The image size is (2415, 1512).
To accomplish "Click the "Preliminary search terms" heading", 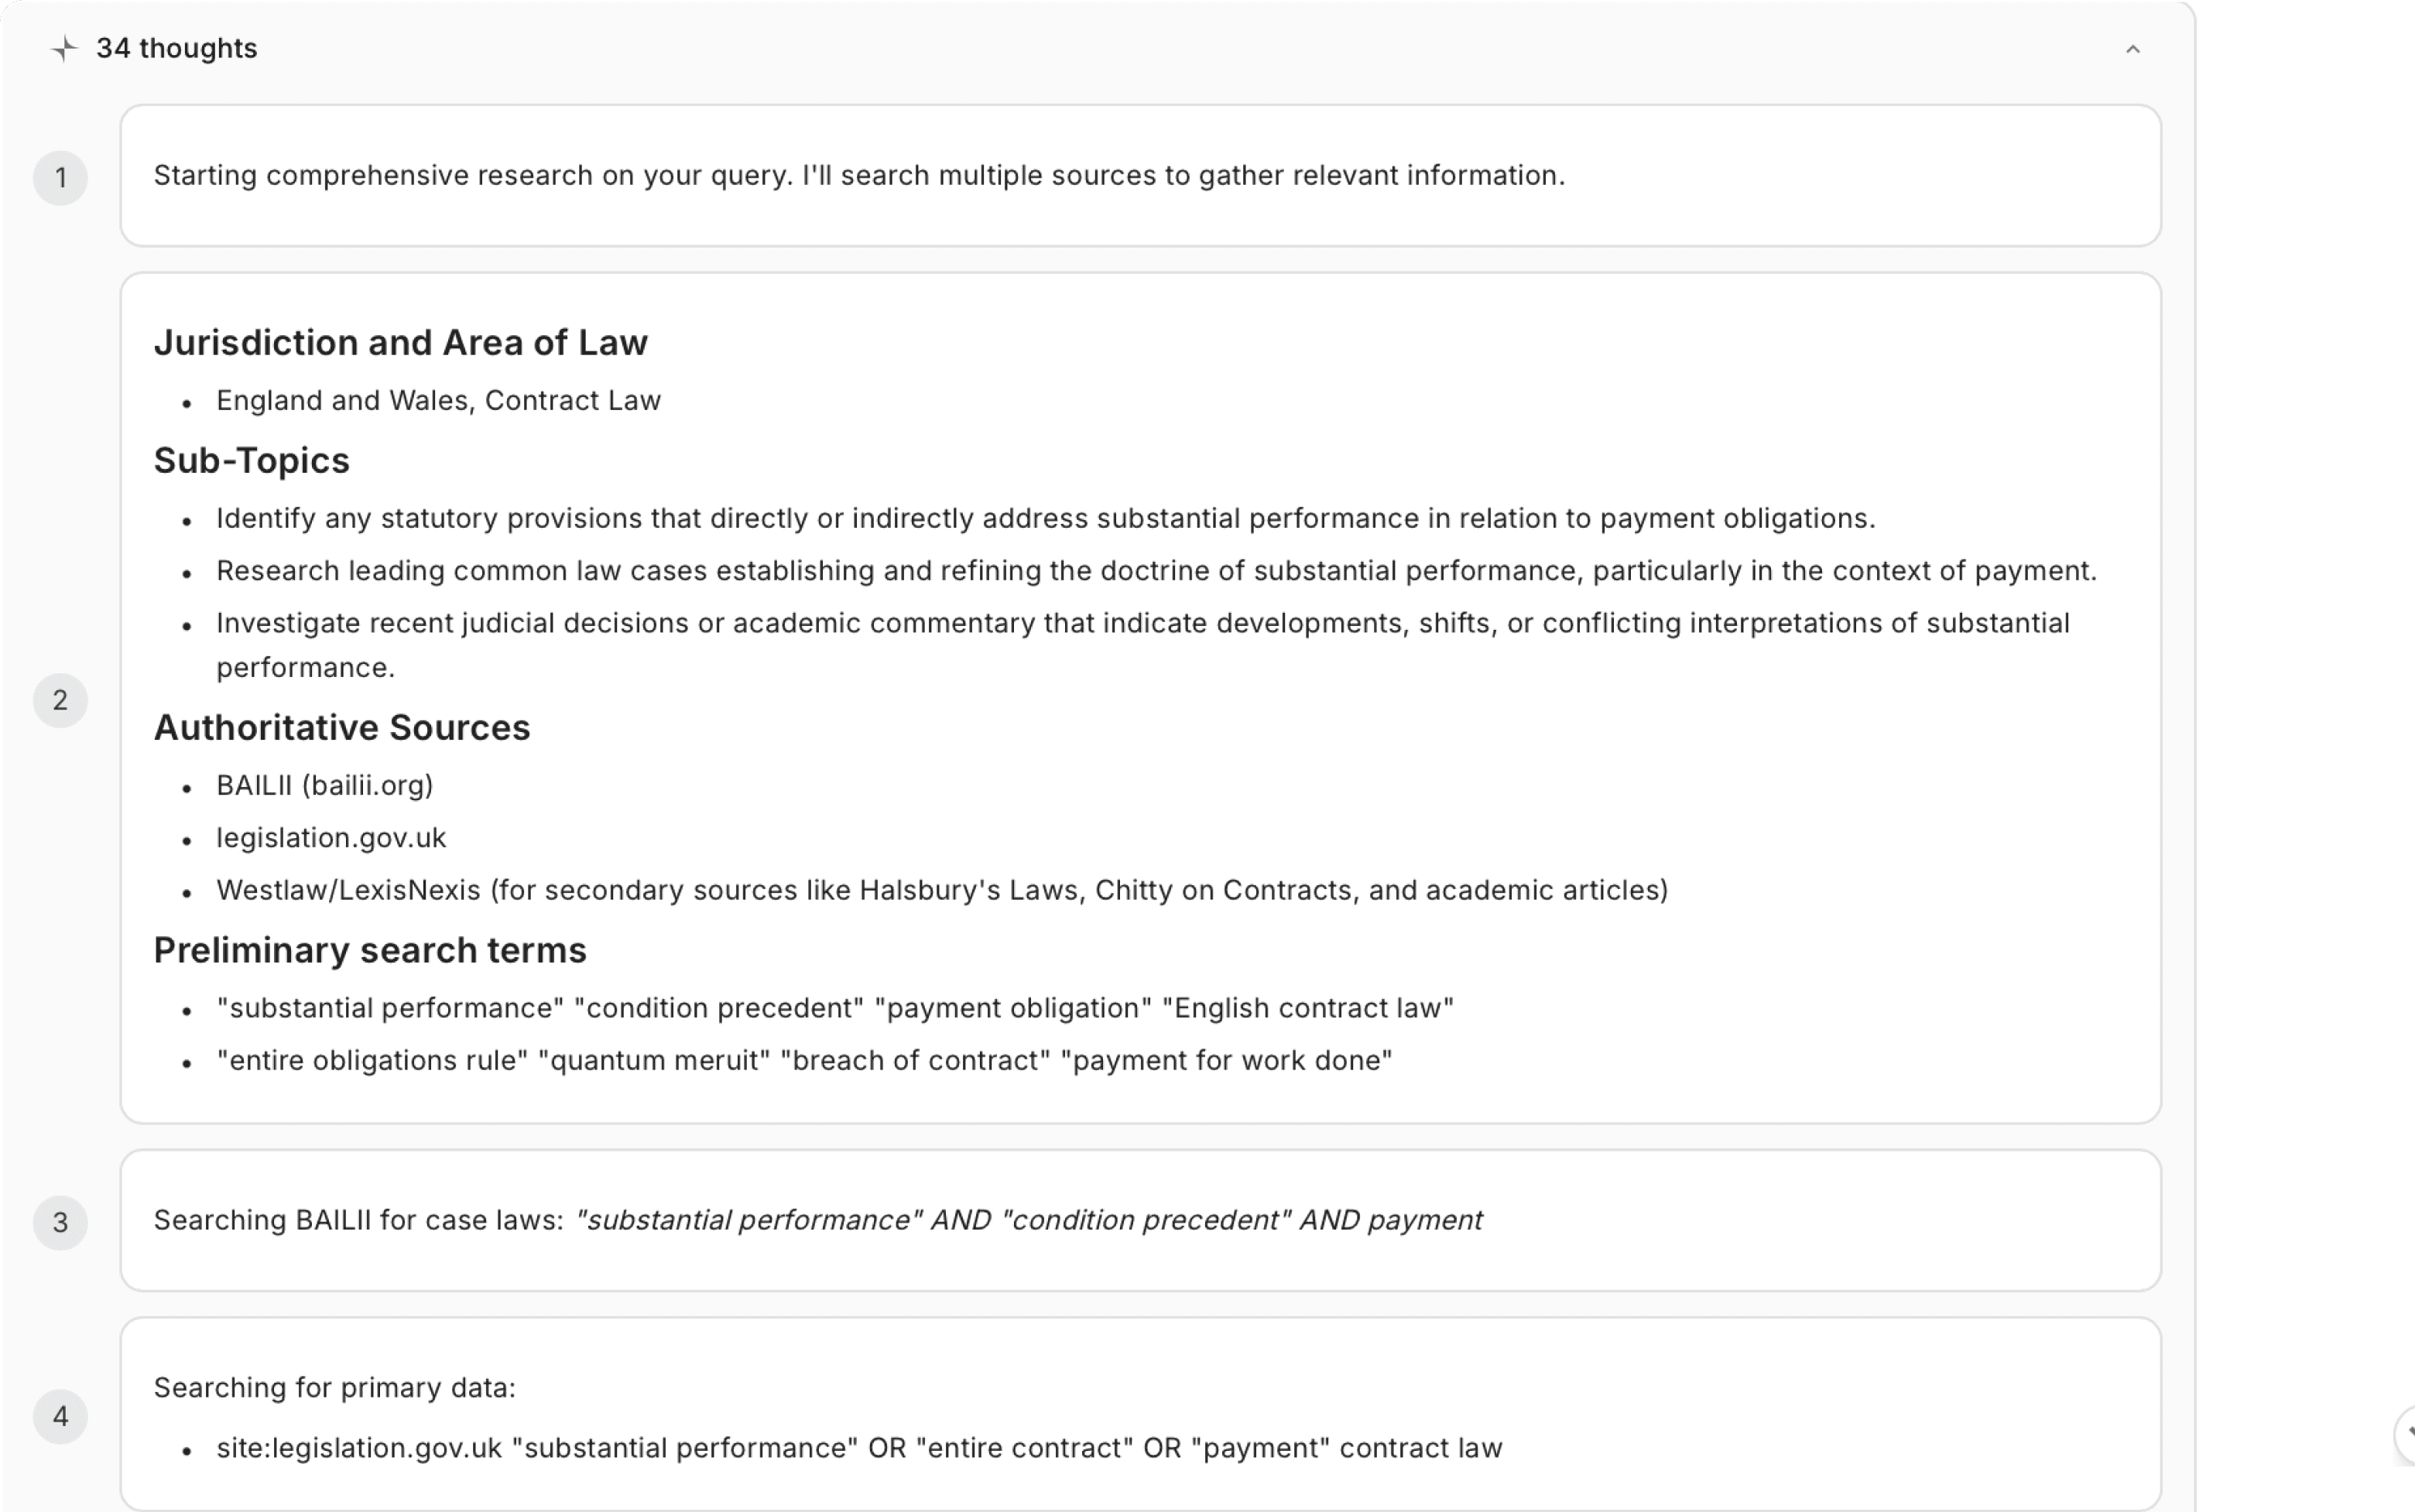I will pyautogui.click(x=370, y=950).
